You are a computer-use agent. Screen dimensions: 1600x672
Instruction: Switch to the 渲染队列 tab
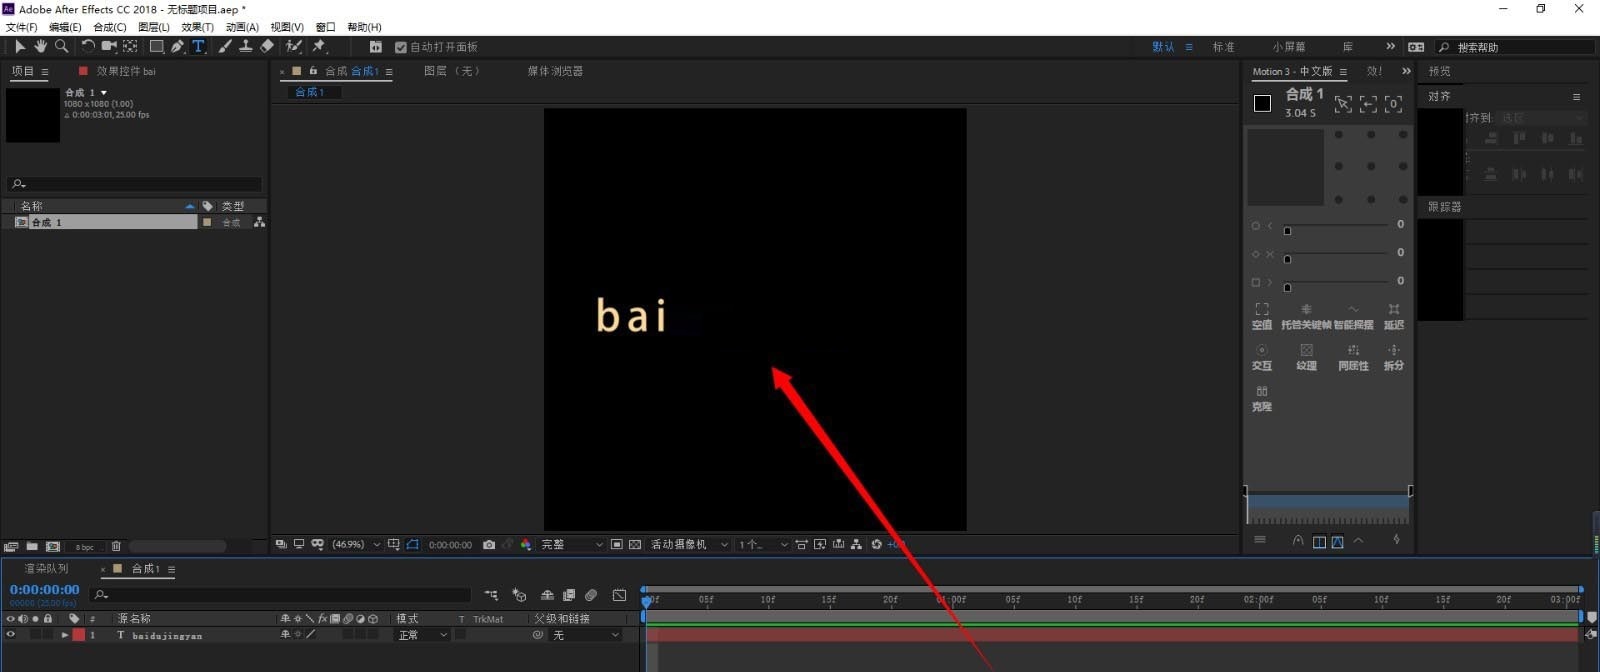tap(46, 569)
